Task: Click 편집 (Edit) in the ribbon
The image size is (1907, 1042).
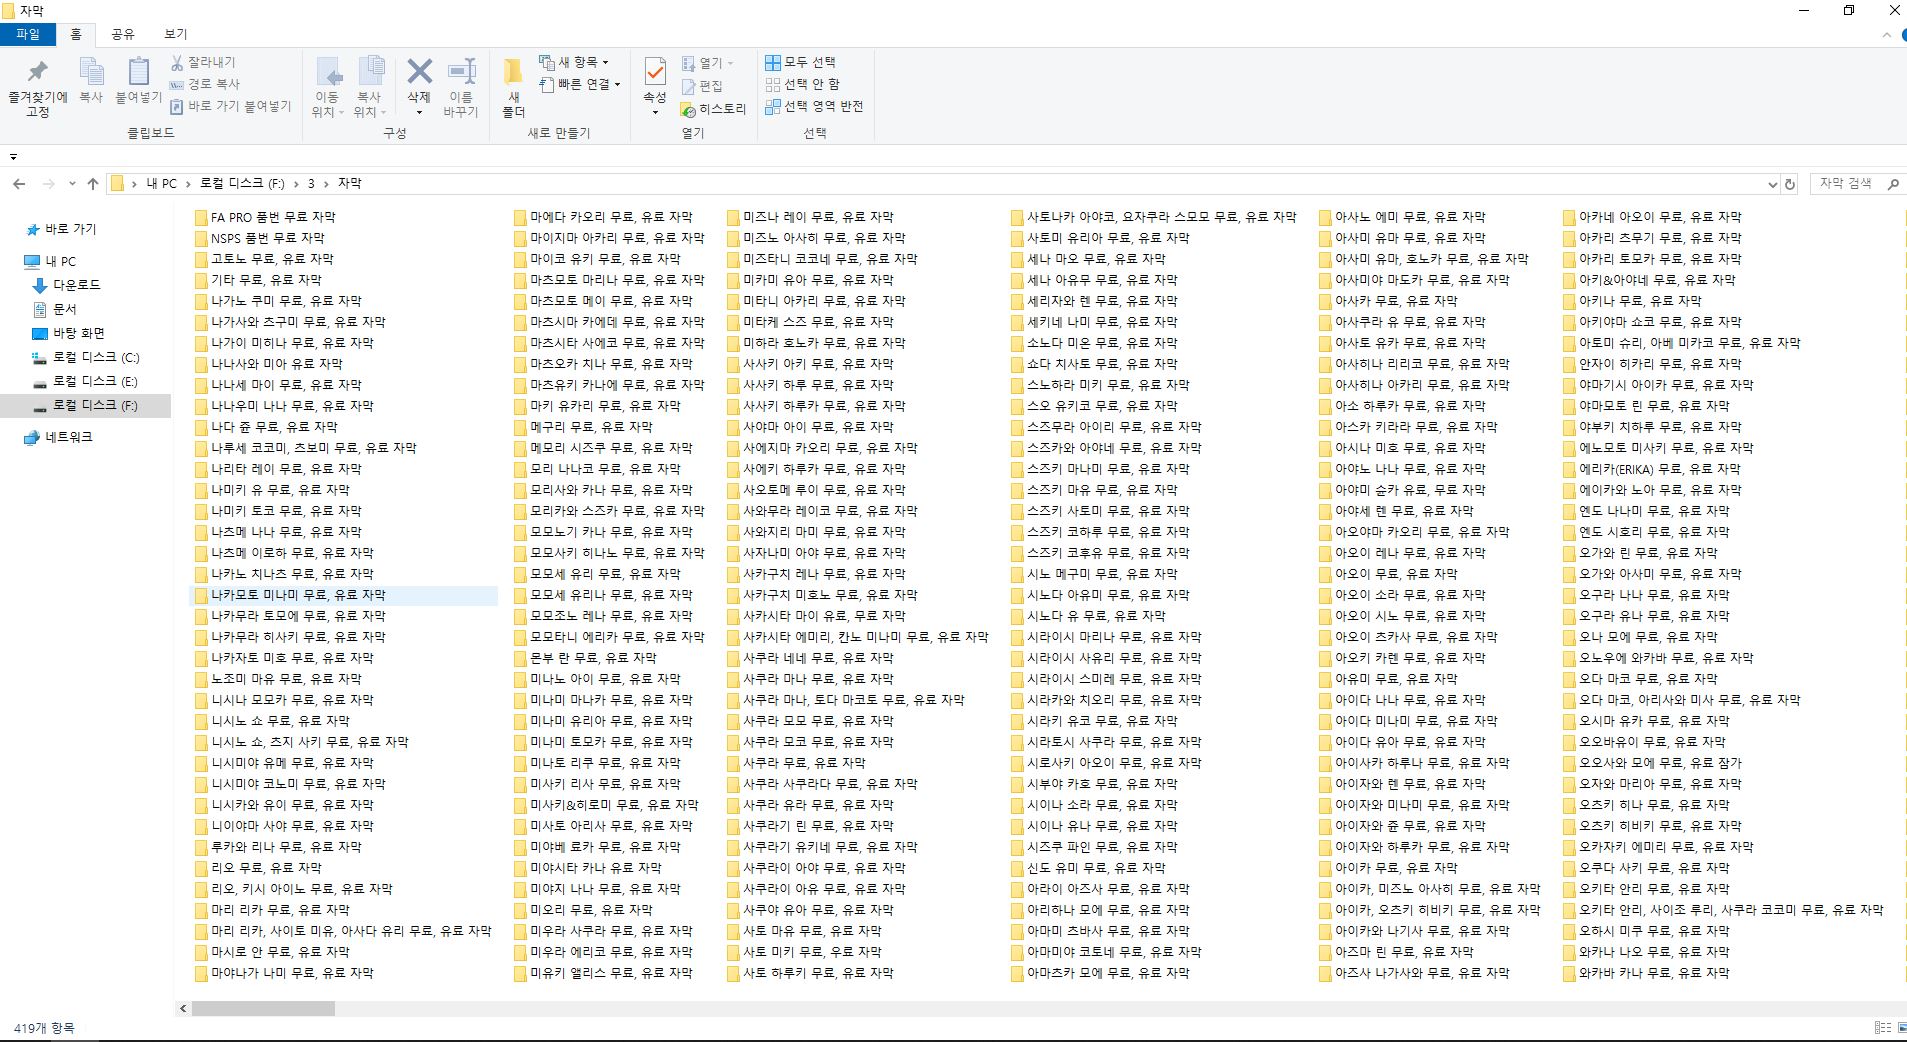Action: [x=702, y=86]
